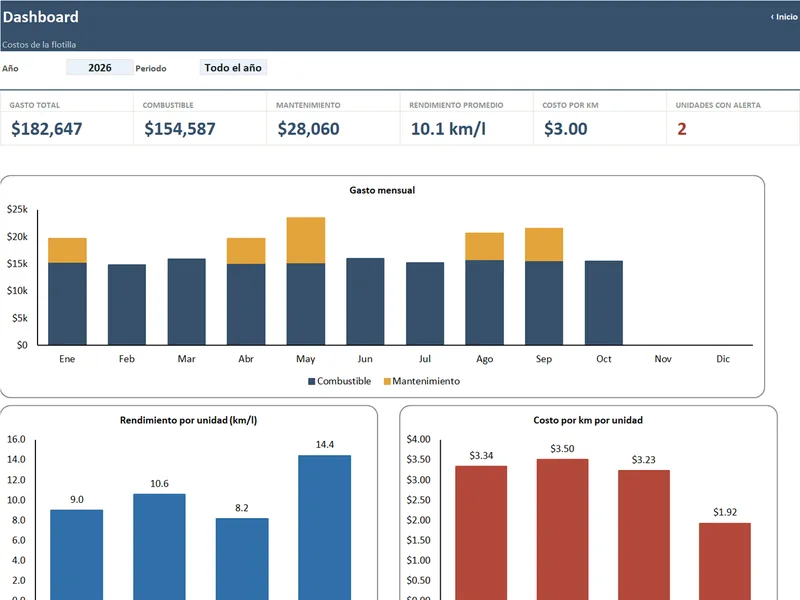Click the 14.4 km/l performance bar
This screenshot has width=800, height=600.
click(324, 528)
